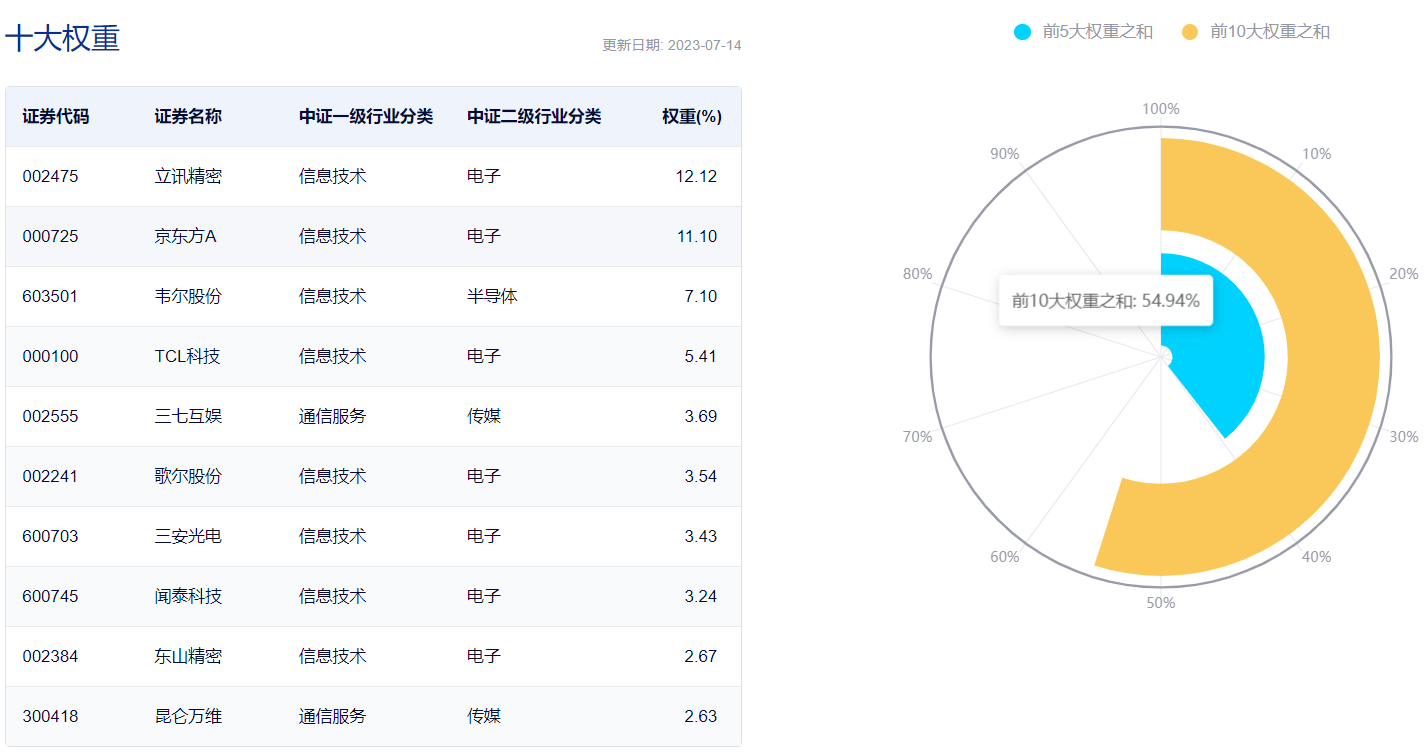Click on TCL科技 in the table
1424x752 pixels.
click(187, 357)
